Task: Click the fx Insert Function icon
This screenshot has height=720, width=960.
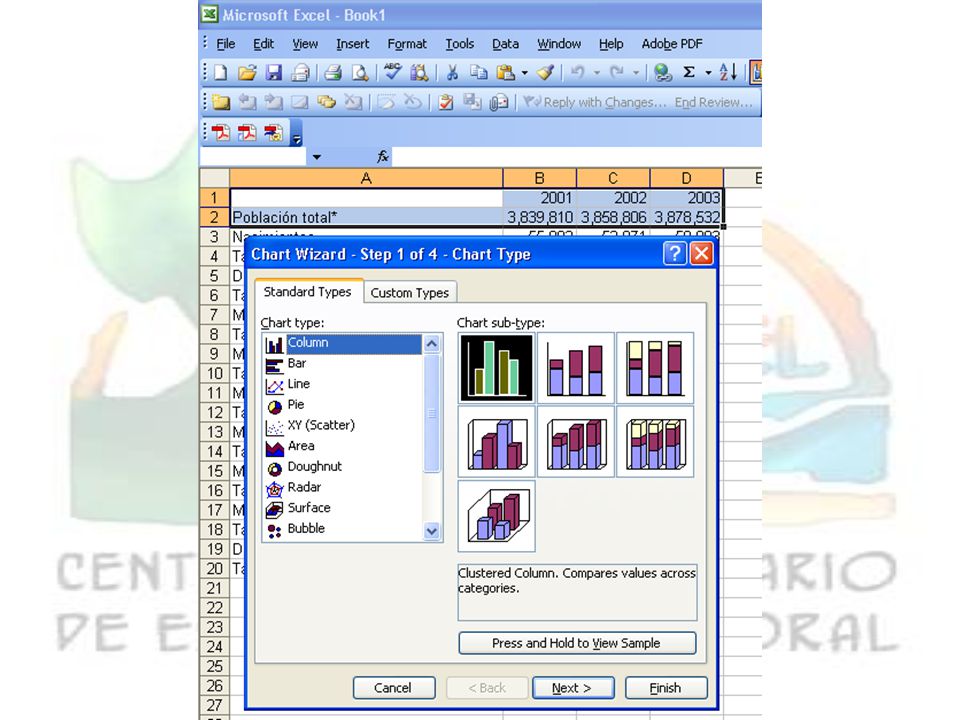Action: point(383,157)
